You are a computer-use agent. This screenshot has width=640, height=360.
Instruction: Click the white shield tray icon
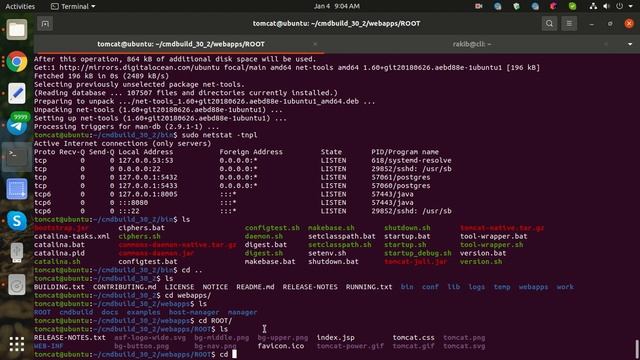(x=516, y=6)
